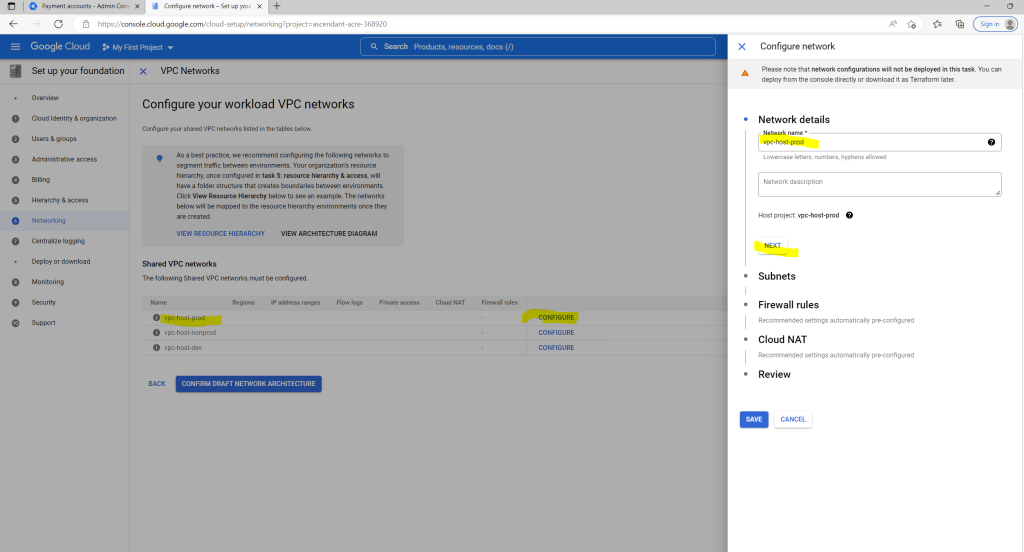Open the Security step
This screenshot has height=552, width=1024.
coord(44,302)
